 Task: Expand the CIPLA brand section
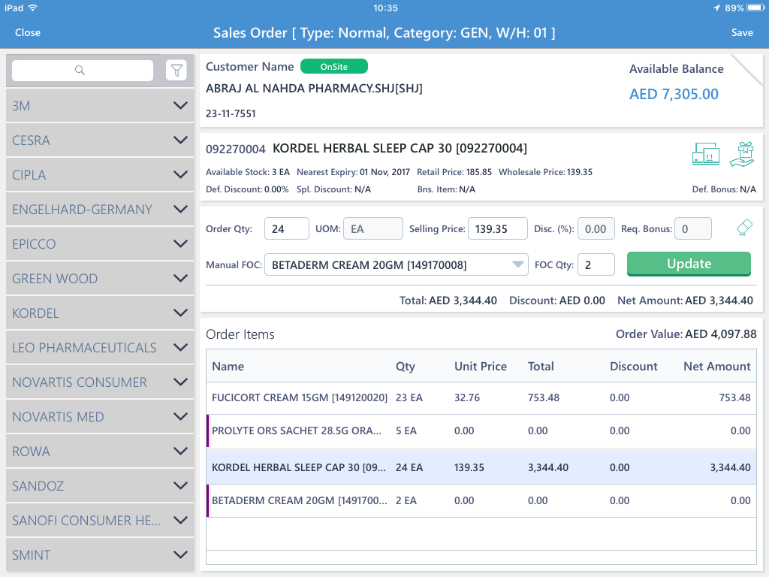pyautogui.click(x=100, y=175)
